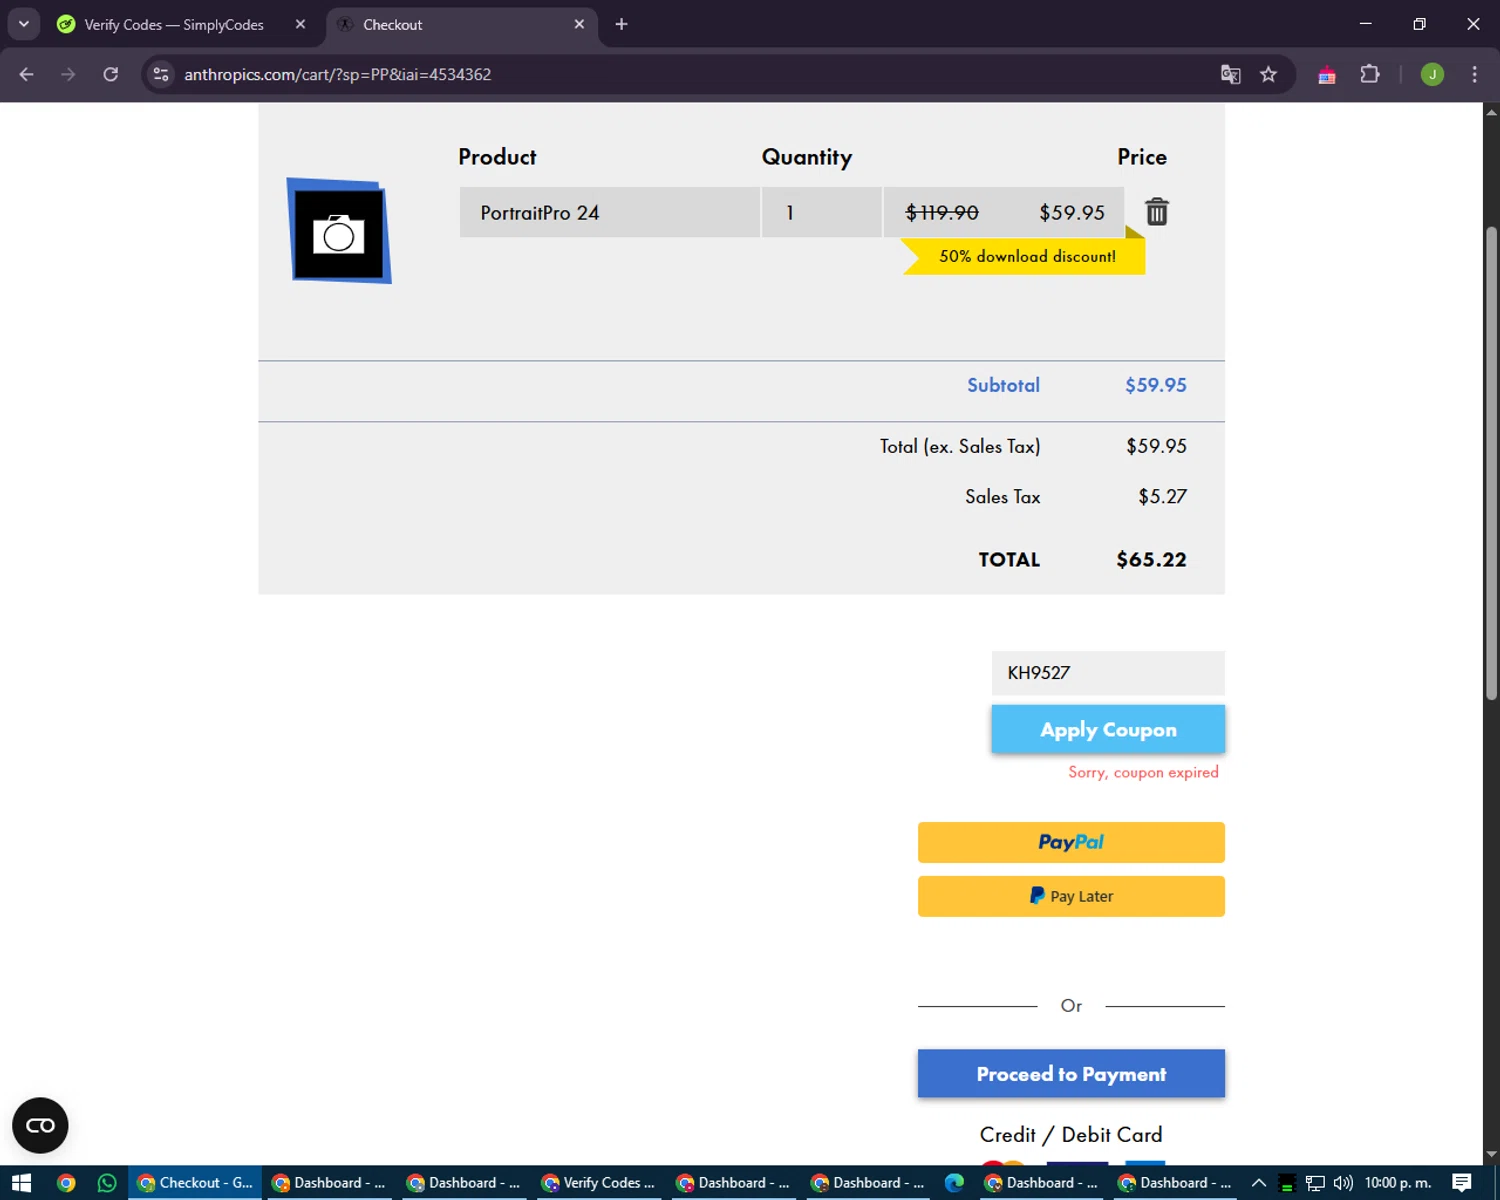Click the "50% download discount!" banner

tap(1027, 256)
